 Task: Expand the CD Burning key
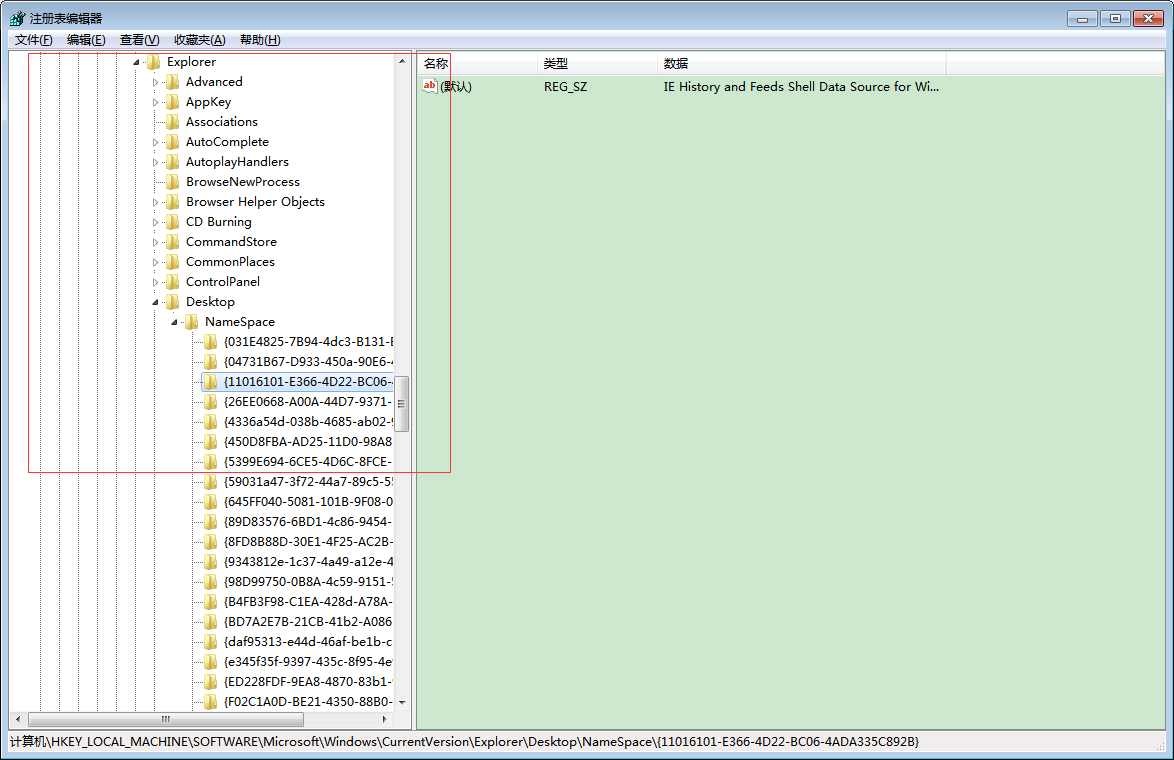pyautogui.click(x=155, y=222)
